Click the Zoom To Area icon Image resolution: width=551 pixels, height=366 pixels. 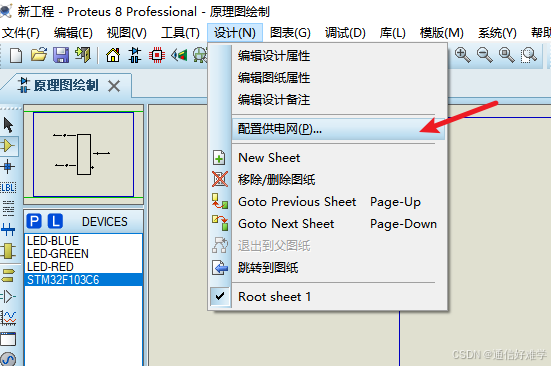(529, 55)
